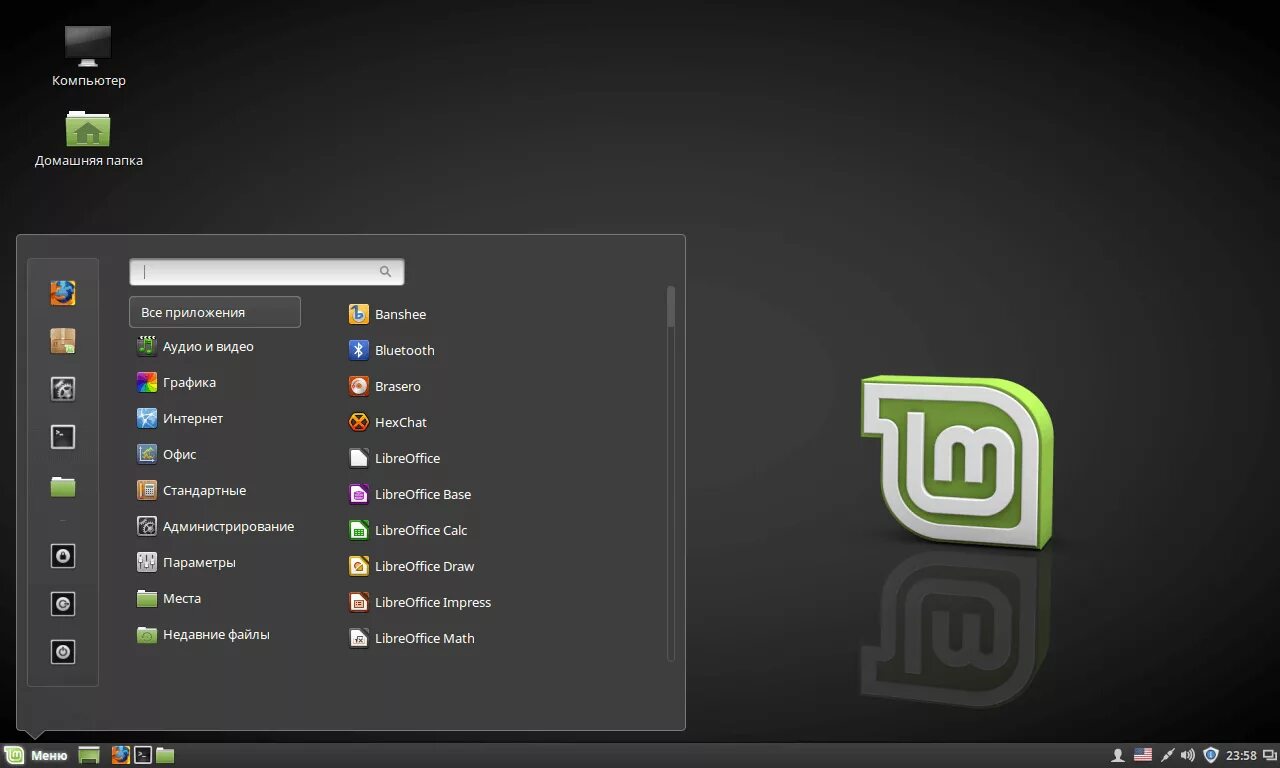The width and height of the screenshot is (1280, 768).
Task: Click the search magnifier icon in field
Action: pos(386,271)
